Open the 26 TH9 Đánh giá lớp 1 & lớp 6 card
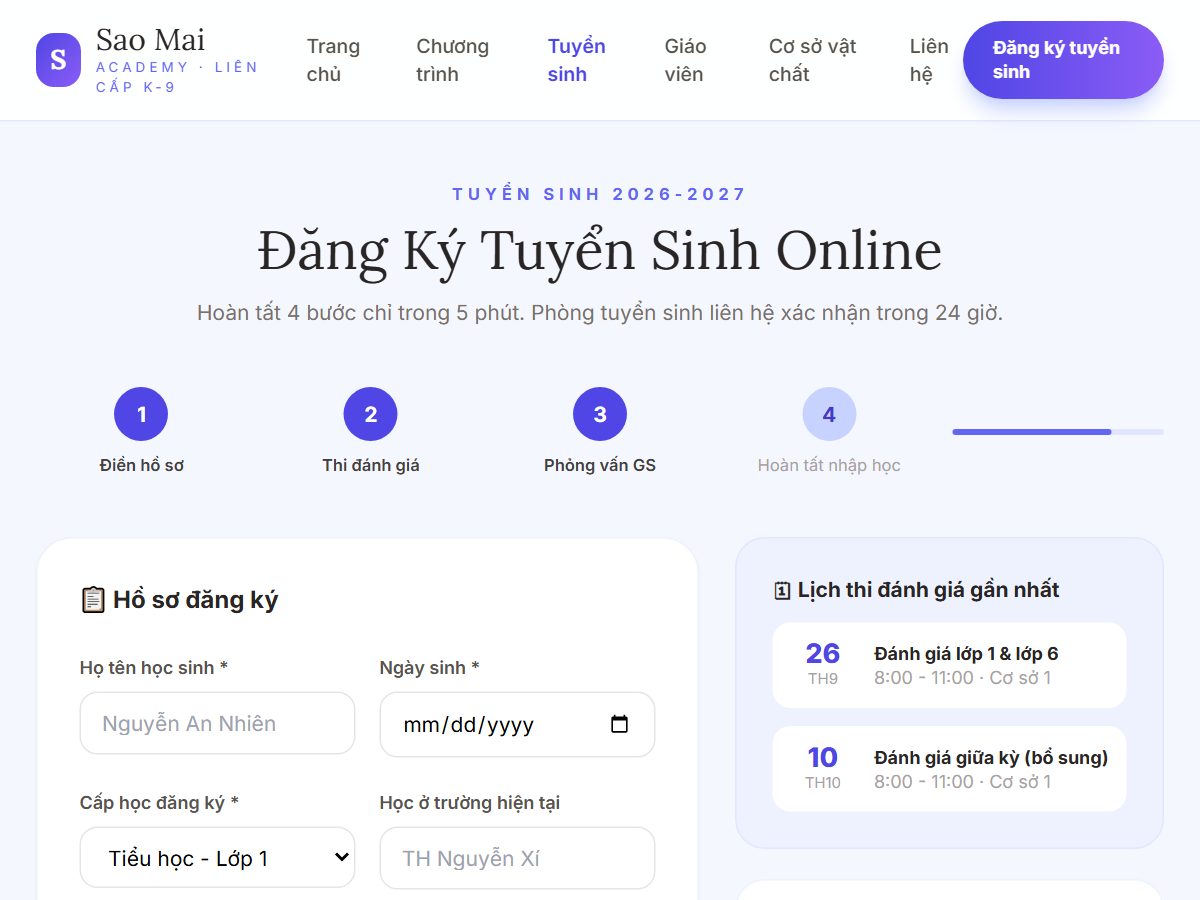Image resolution: width=1200 pixels, height=900 pixels. 949,665
